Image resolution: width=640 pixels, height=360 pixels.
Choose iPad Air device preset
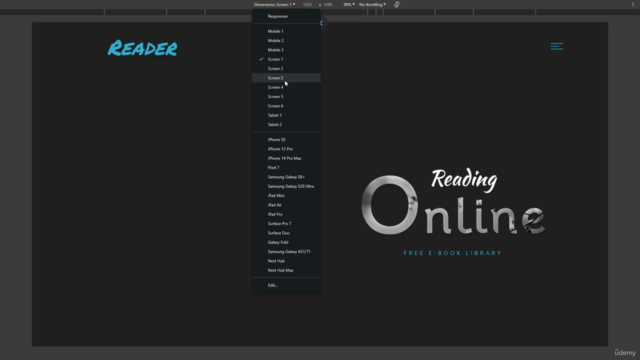tap(286, 205)
